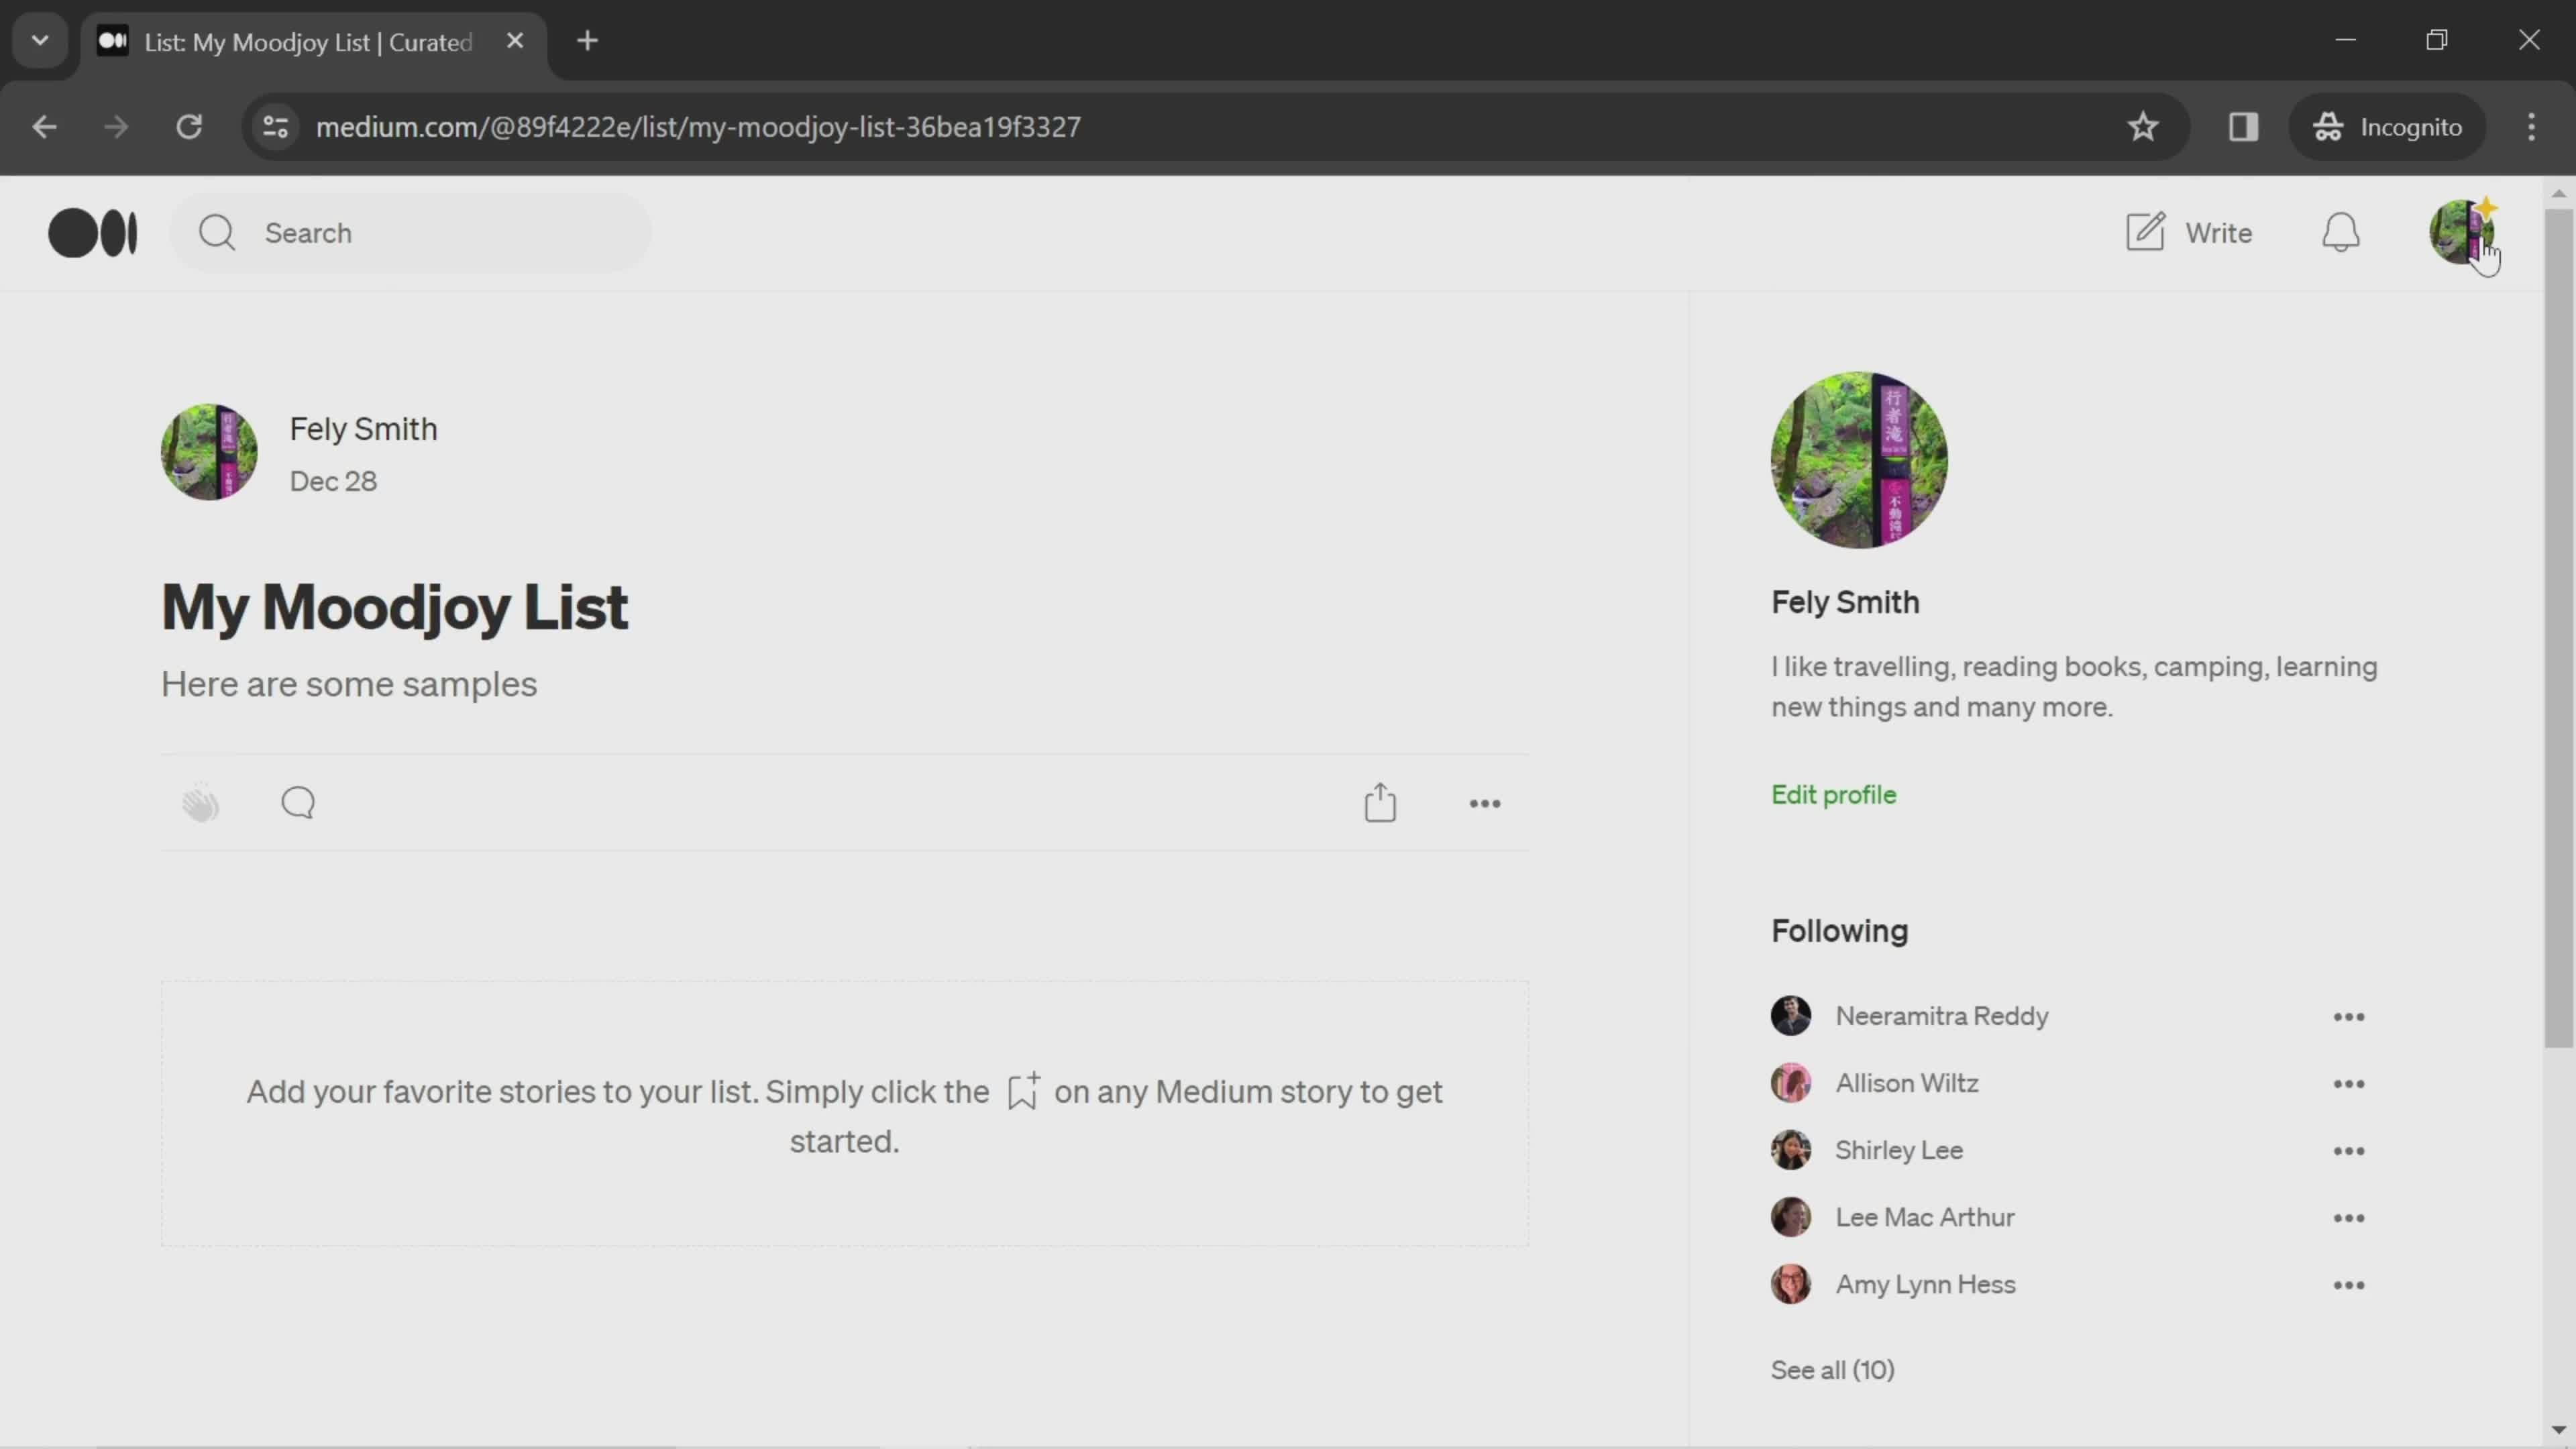Click See all (10) following link
2576x1449 pixels.
pyautogui.click(x=1833, y=1368)
